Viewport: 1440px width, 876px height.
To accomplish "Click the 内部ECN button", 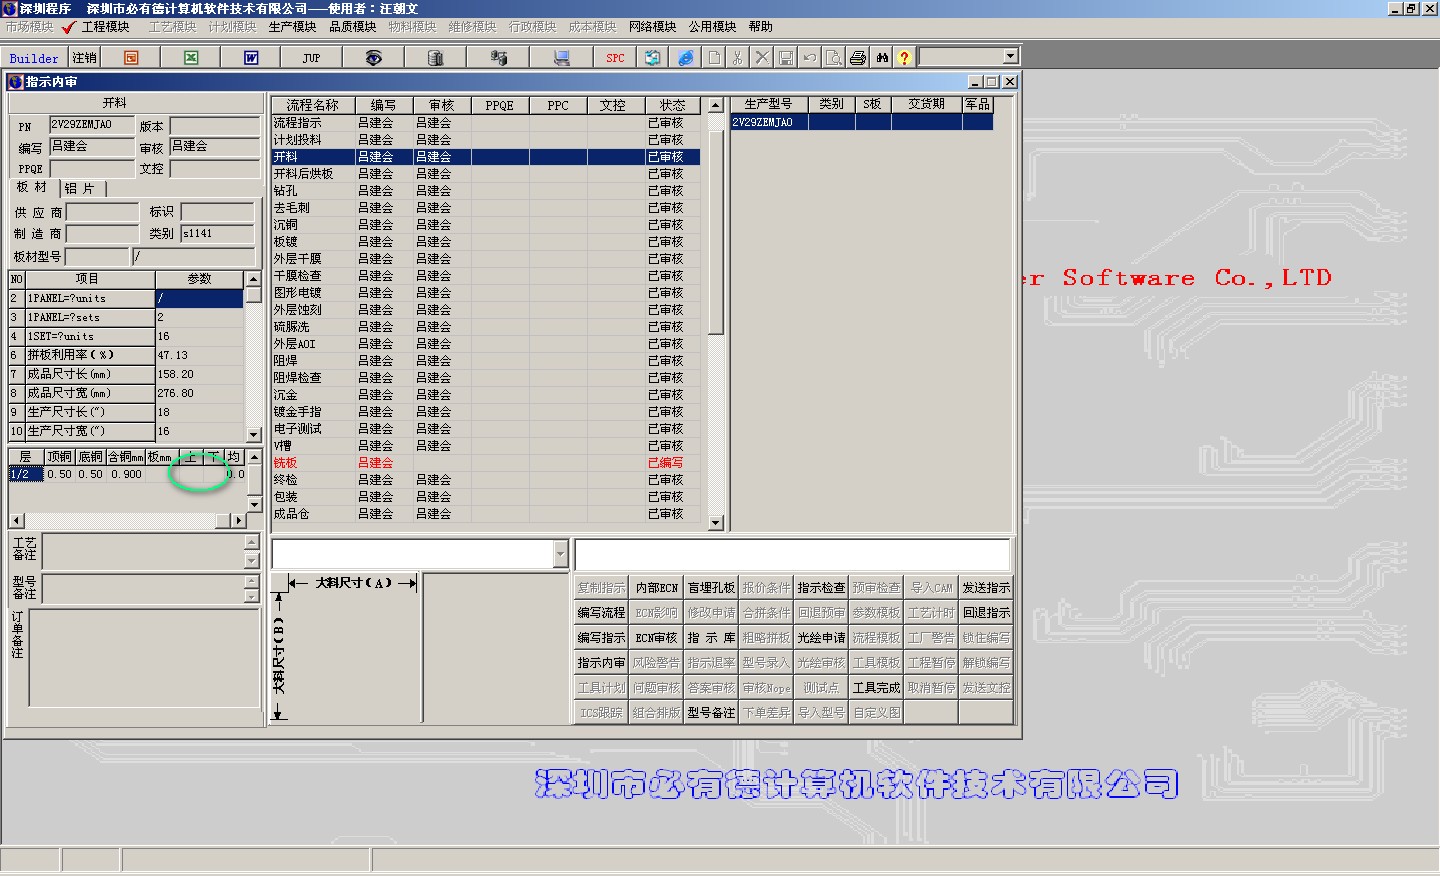I will pos(656,588).
